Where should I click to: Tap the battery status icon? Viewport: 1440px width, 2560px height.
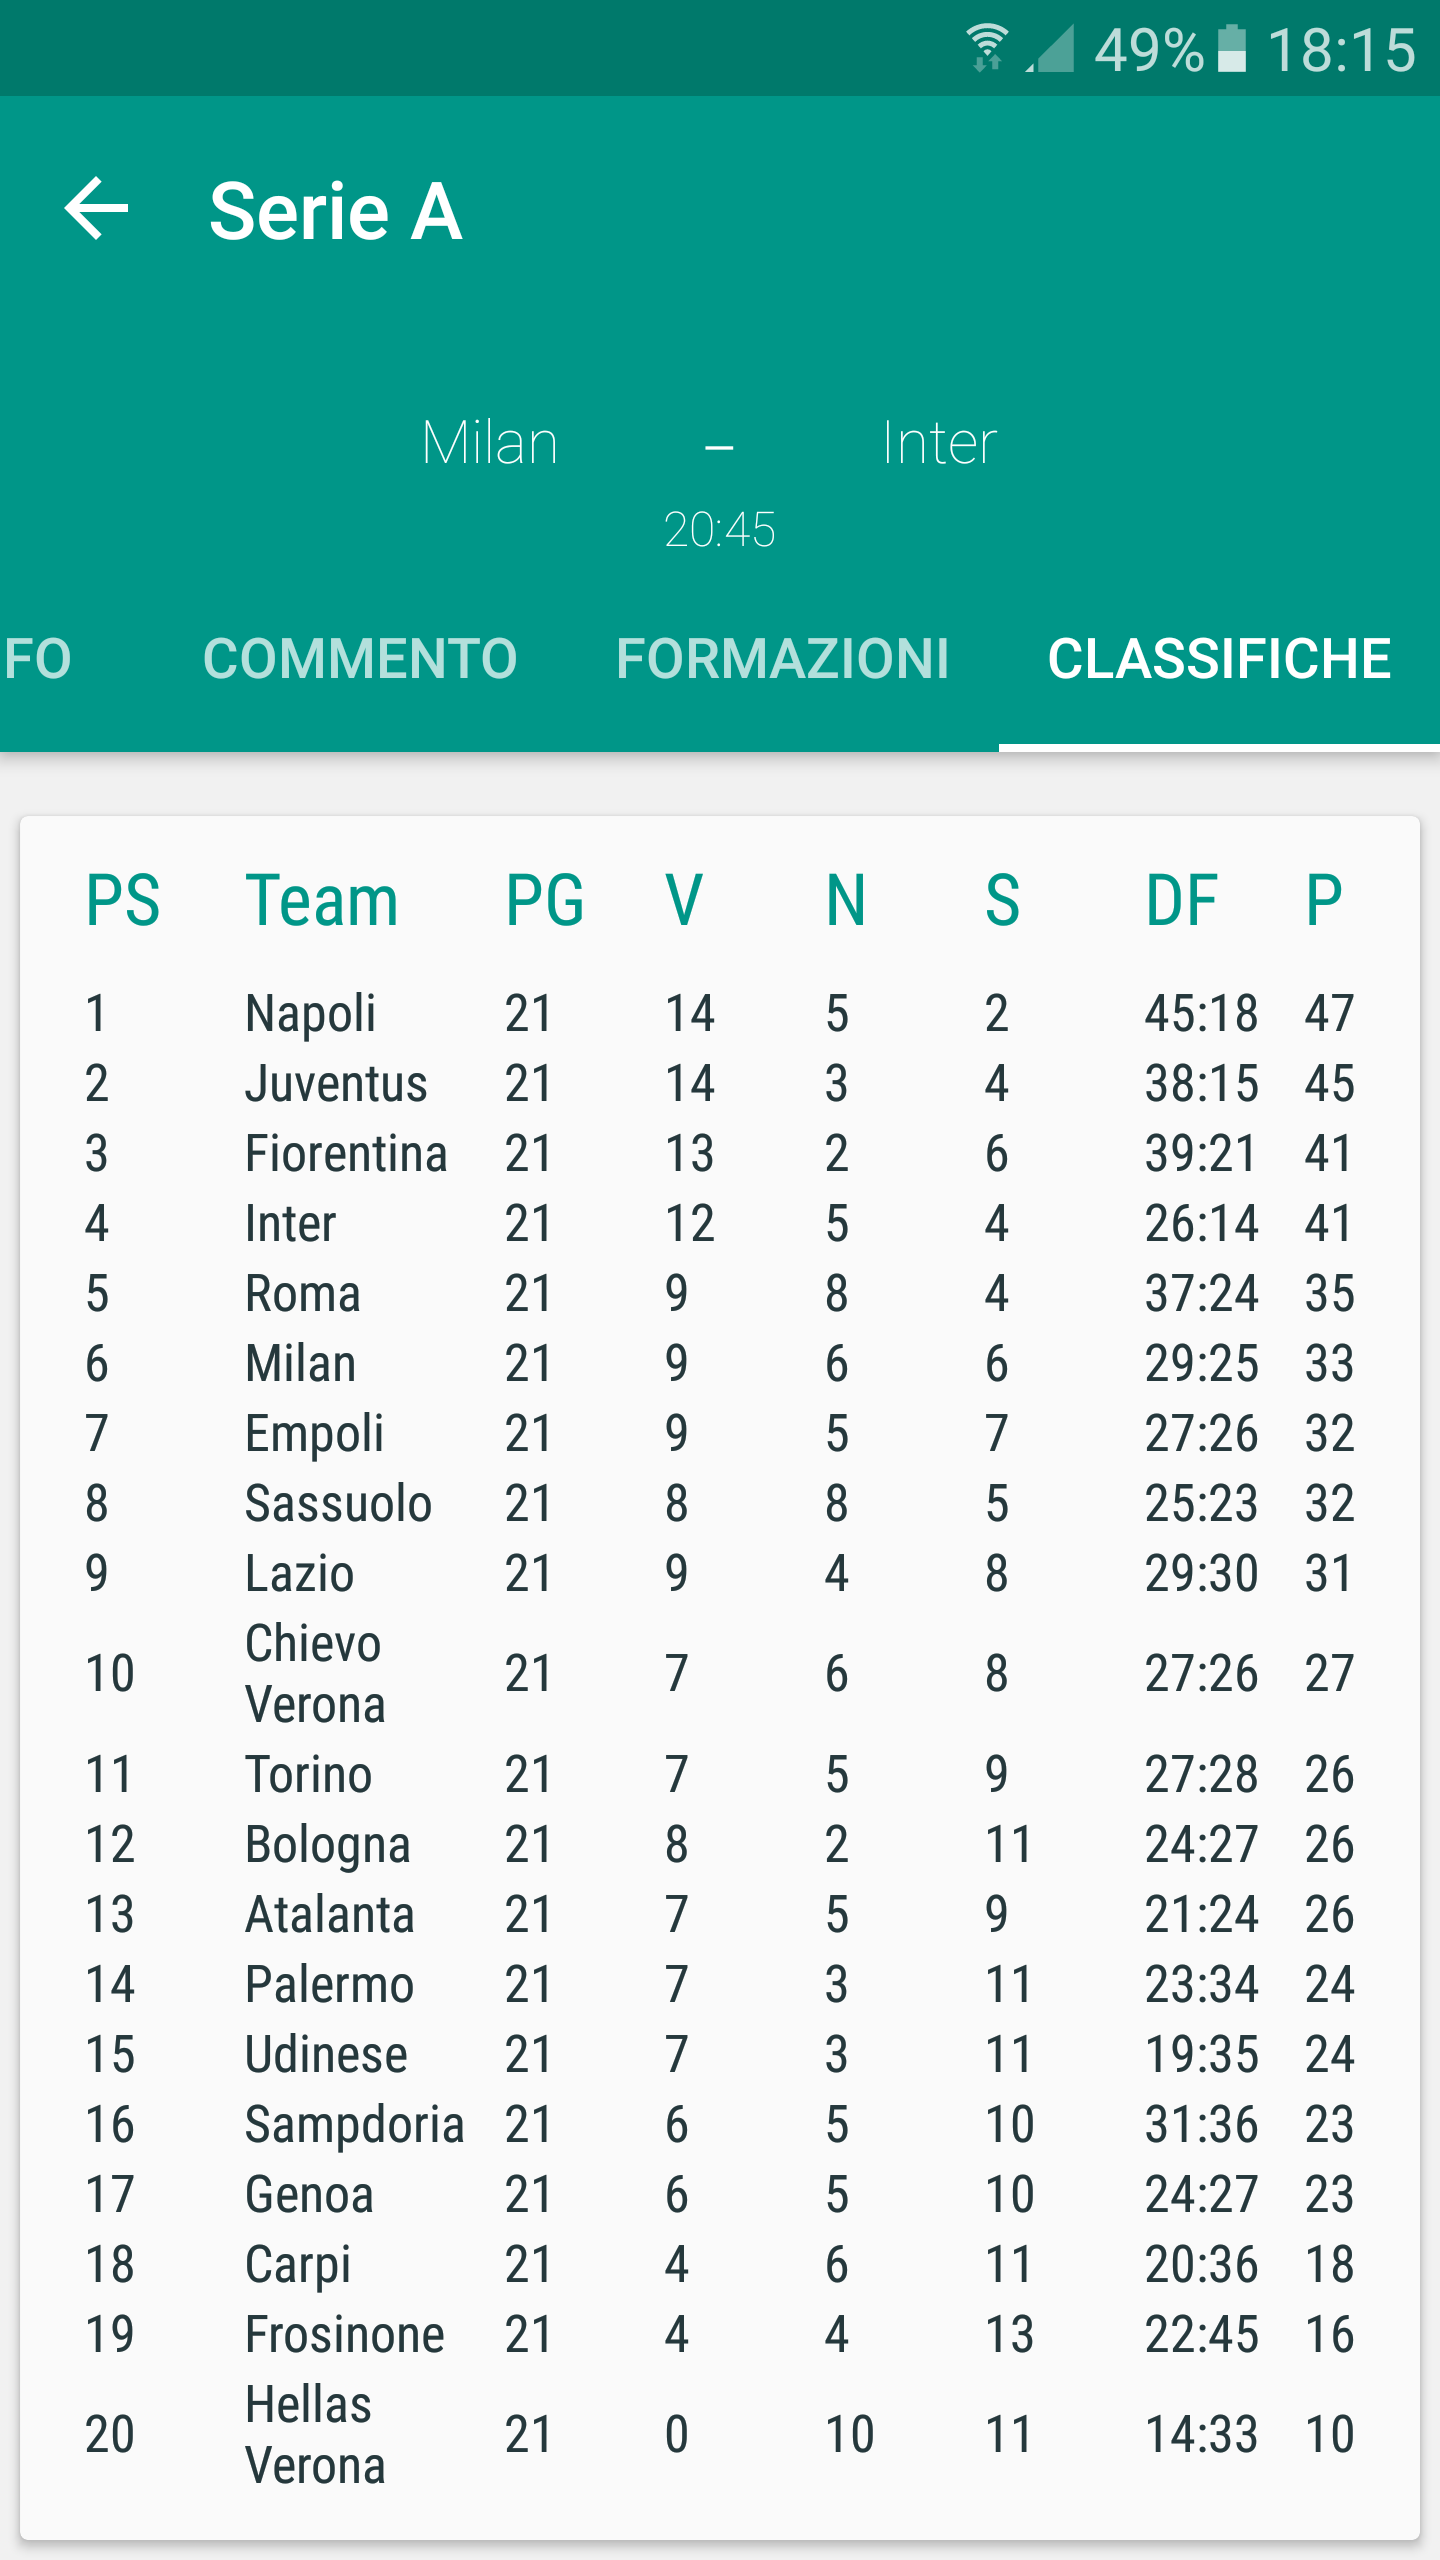click(x=1232, y=49)
